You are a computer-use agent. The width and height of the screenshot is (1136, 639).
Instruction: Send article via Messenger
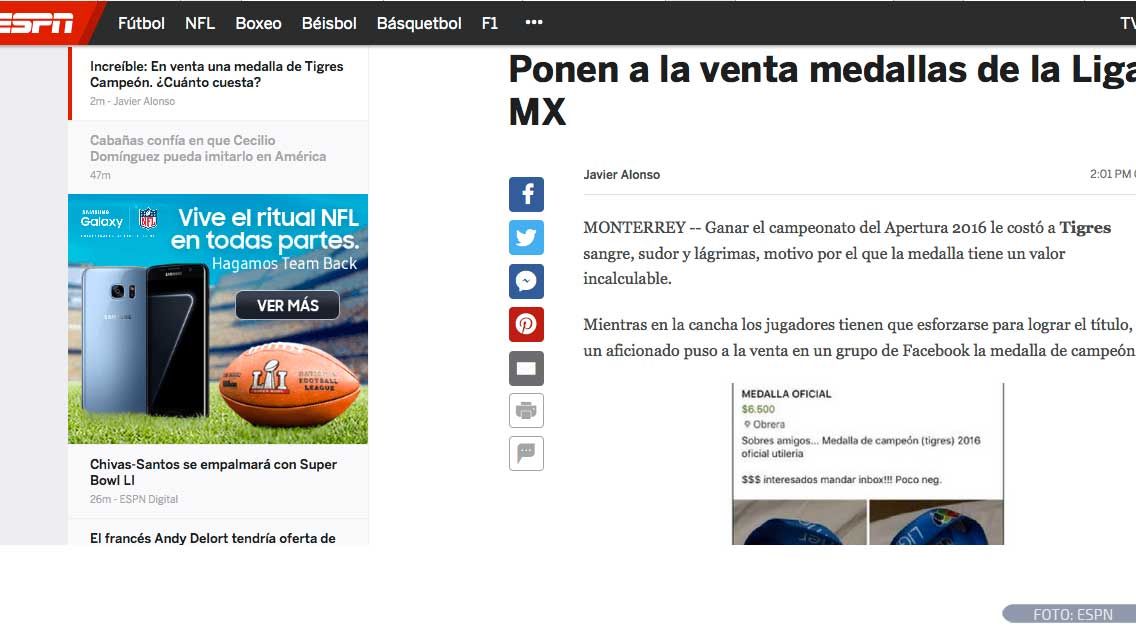(x=527, y=281)
